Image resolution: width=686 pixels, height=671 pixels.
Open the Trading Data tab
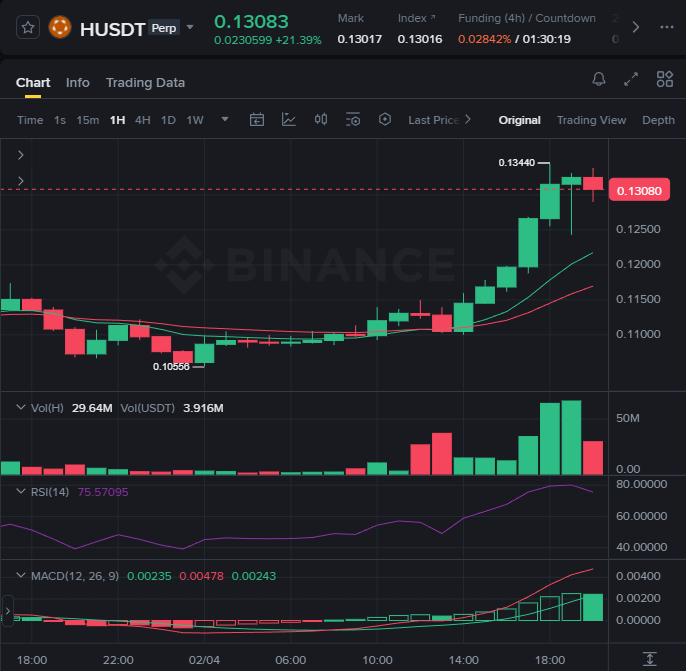[145, 83]
